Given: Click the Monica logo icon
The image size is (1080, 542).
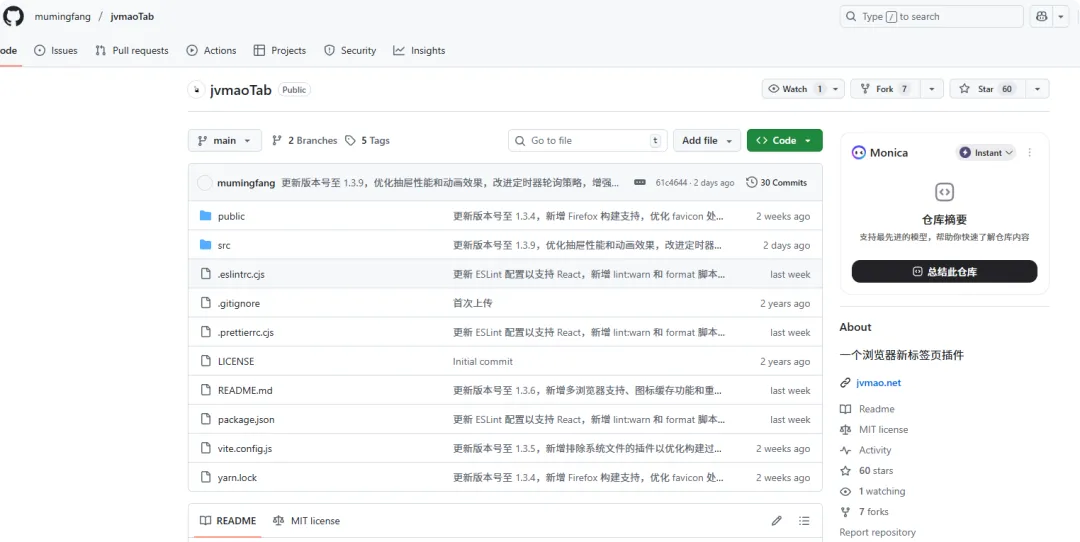Looking at the screenshot, I should click(x=858, y=152).
